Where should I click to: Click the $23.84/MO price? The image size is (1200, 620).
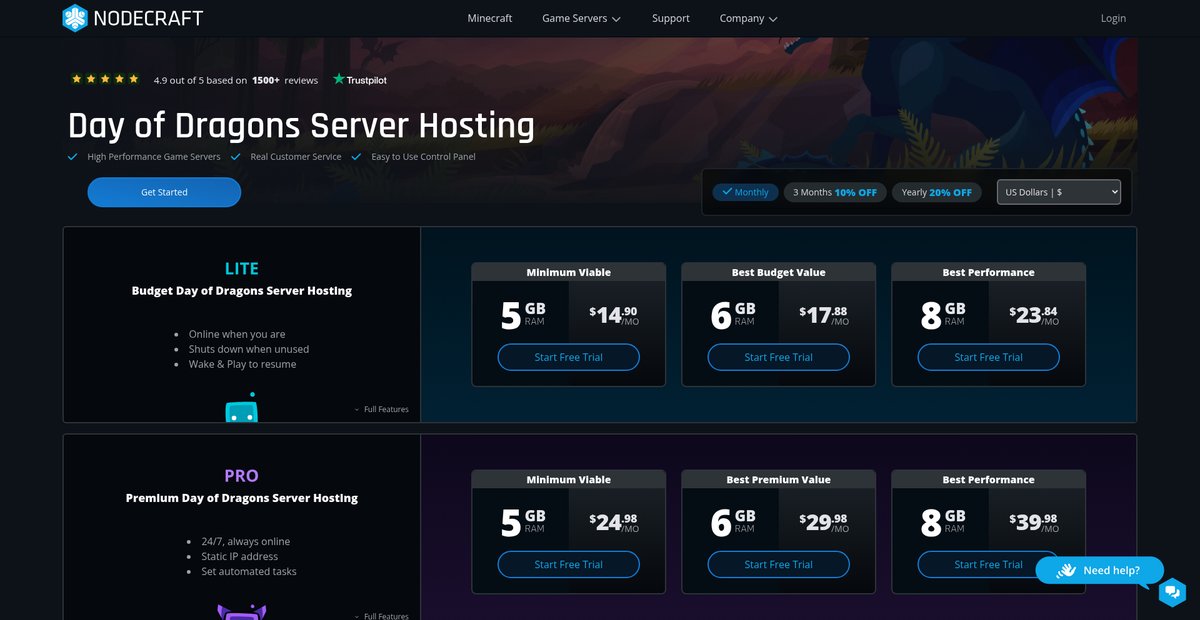(x=1034, y=315)
